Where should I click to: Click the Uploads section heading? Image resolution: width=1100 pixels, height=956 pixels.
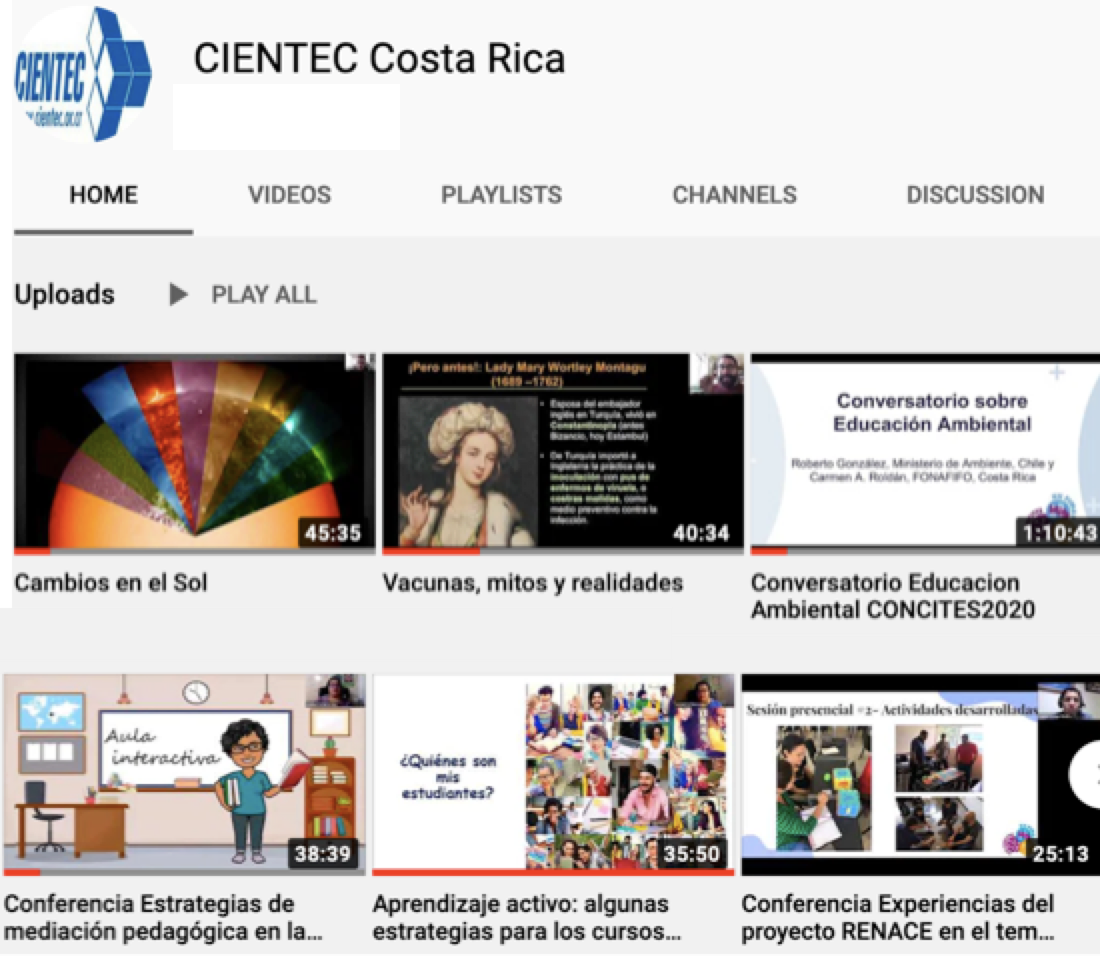point(64,295)
